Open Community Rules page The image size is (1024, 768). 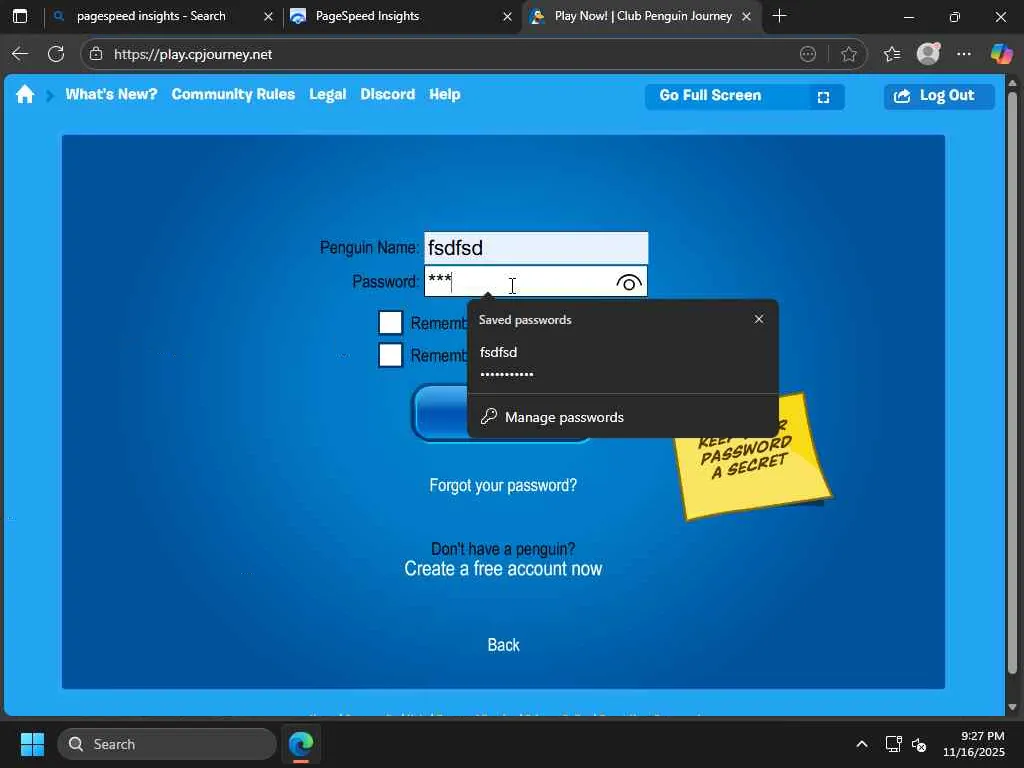tap(233, 95)
